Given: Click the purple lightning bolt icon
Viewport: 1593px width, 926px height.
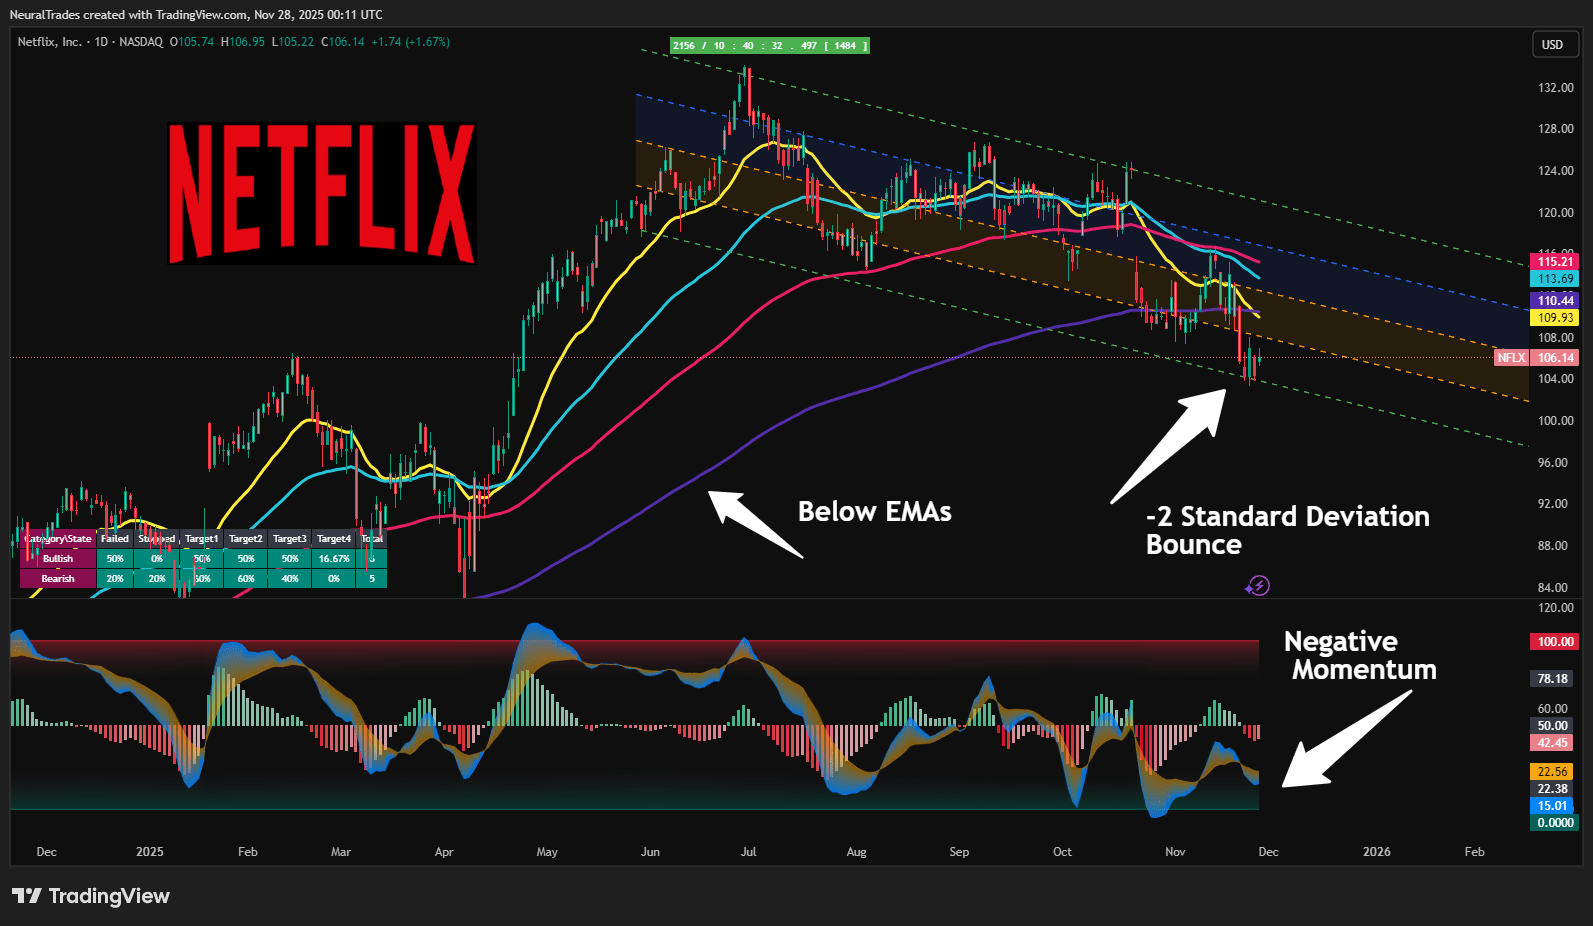Looking at the screenshot, I should pos(1259,586).
